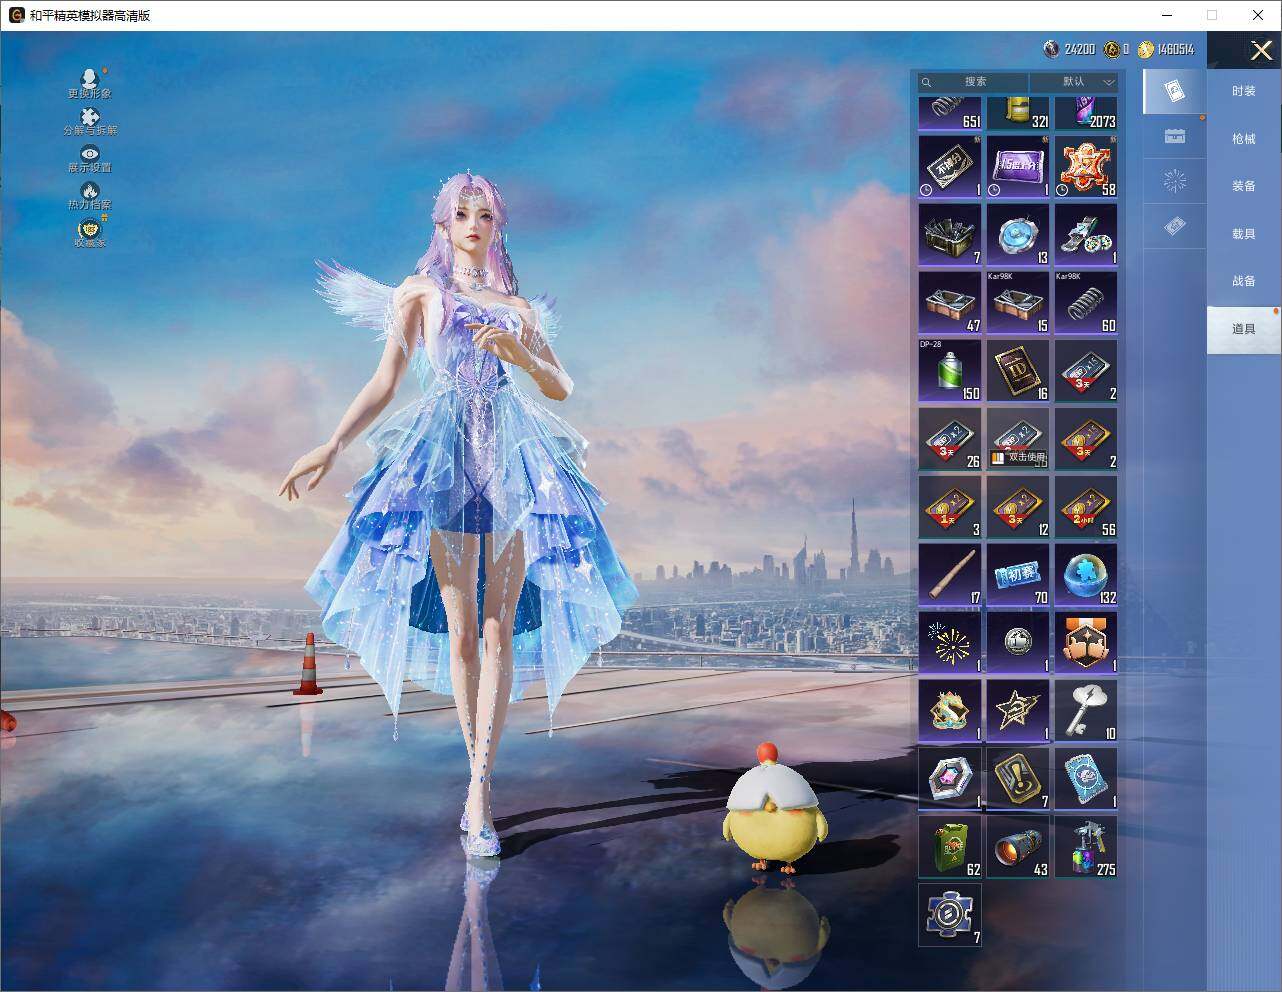The image size is (1282, 992).
Task: Switch to the 时装 tab
Action: 1243,91
